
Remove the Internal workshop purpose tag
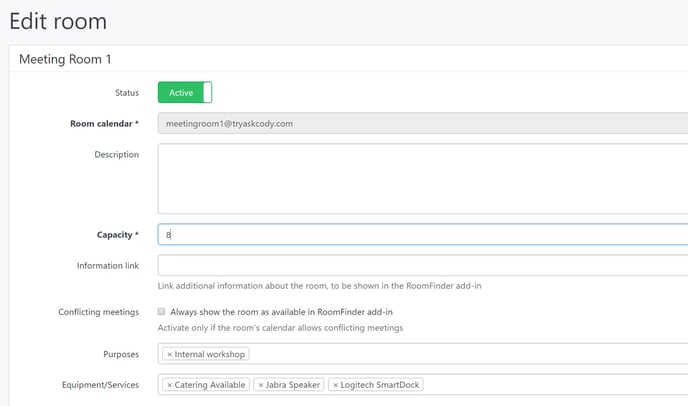pos(169,354)
